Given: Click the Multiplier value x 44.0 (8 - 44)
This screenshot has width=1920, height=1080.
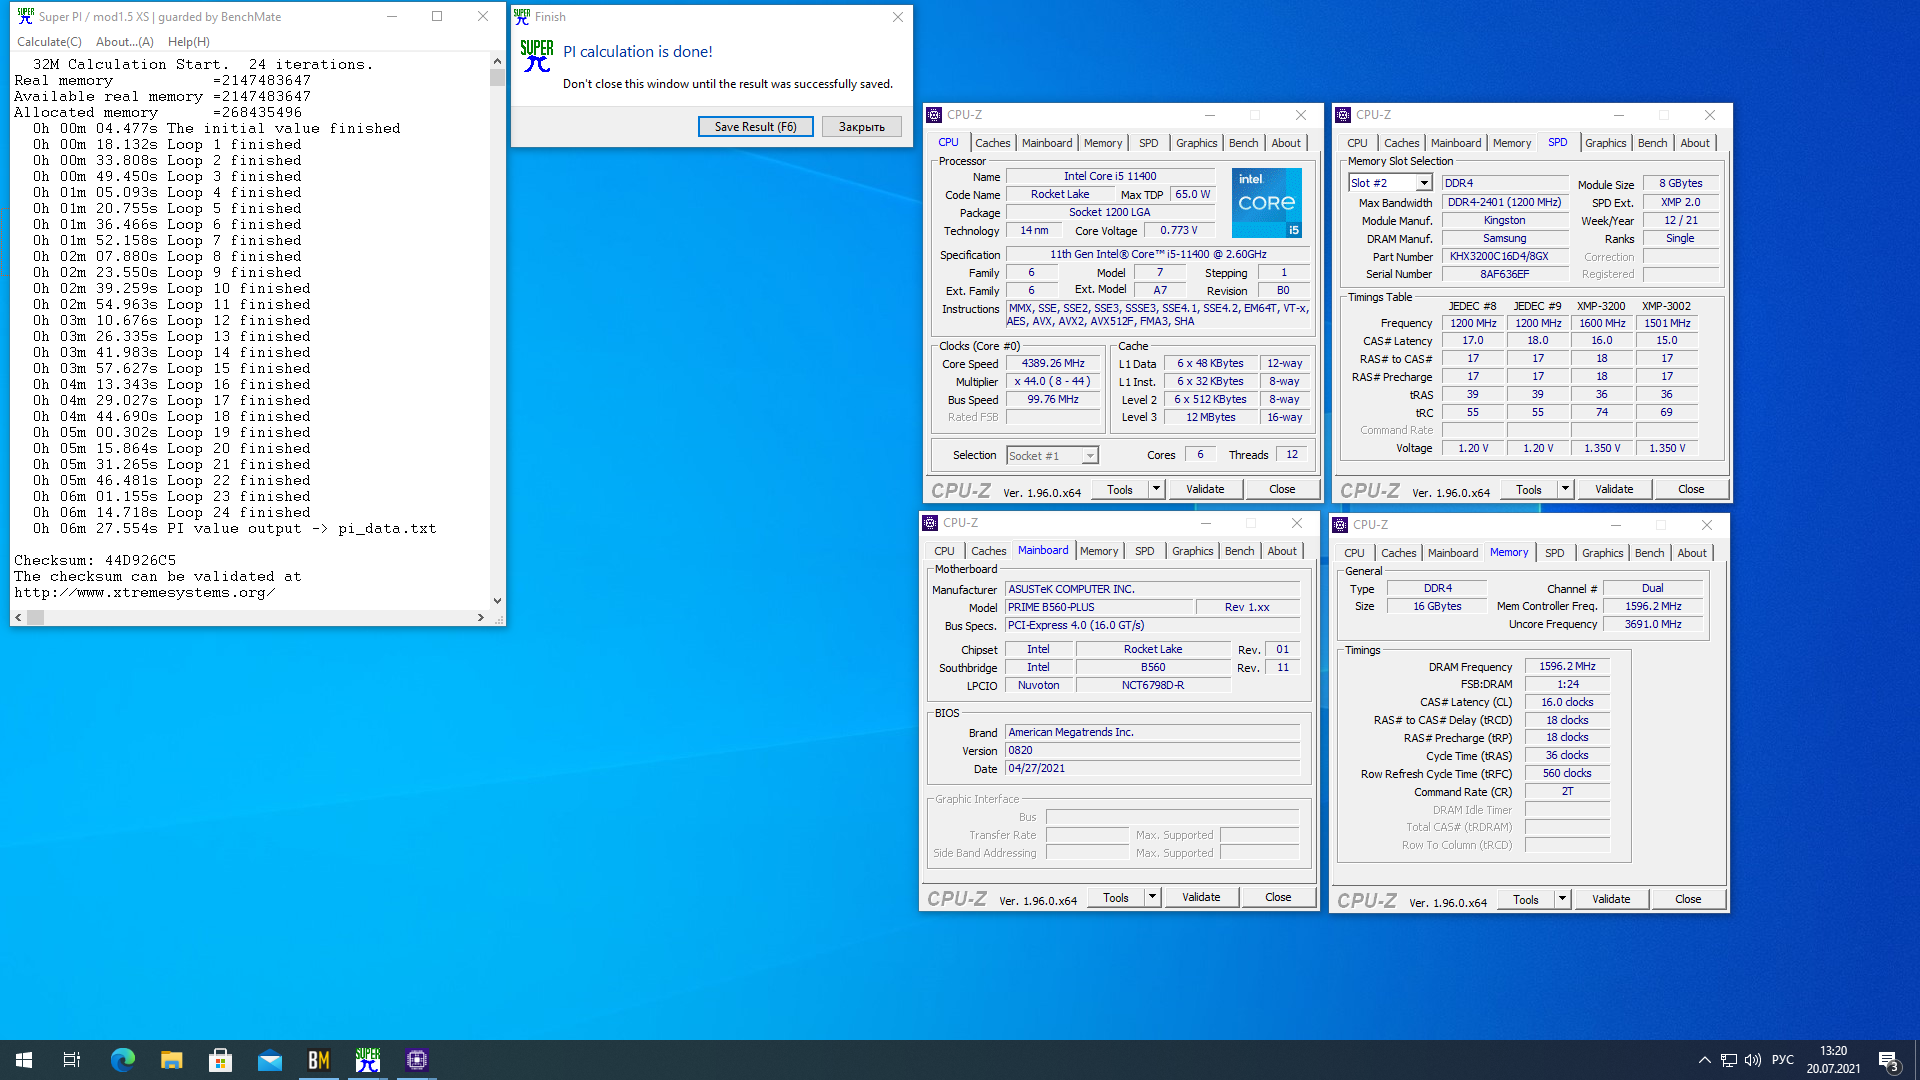Looking at the screenshot, I should coord(1052,381).
